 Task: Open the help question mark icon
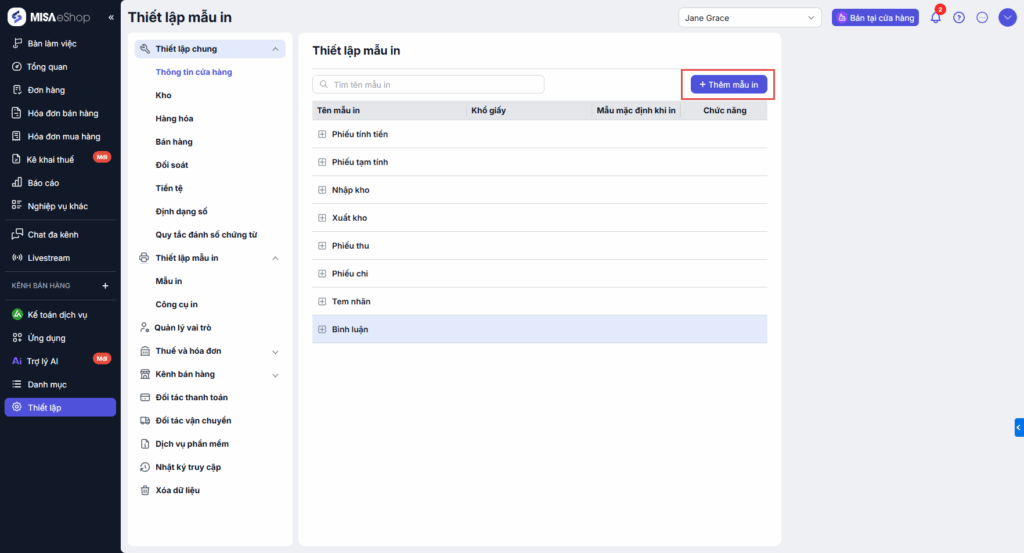[959, 18]
